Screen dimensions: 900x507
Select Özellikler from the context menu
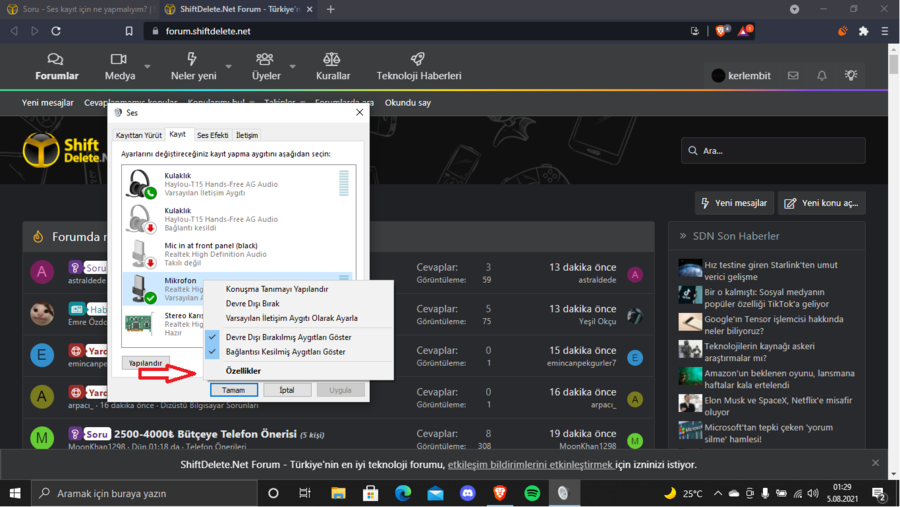pyautogui.click(x=243, y=371)
